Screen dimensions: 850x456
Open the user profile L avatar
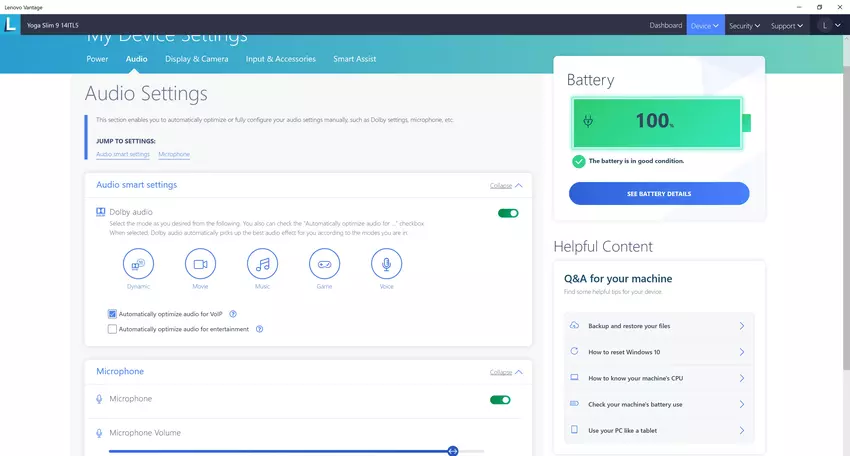[x=825, y=25]
